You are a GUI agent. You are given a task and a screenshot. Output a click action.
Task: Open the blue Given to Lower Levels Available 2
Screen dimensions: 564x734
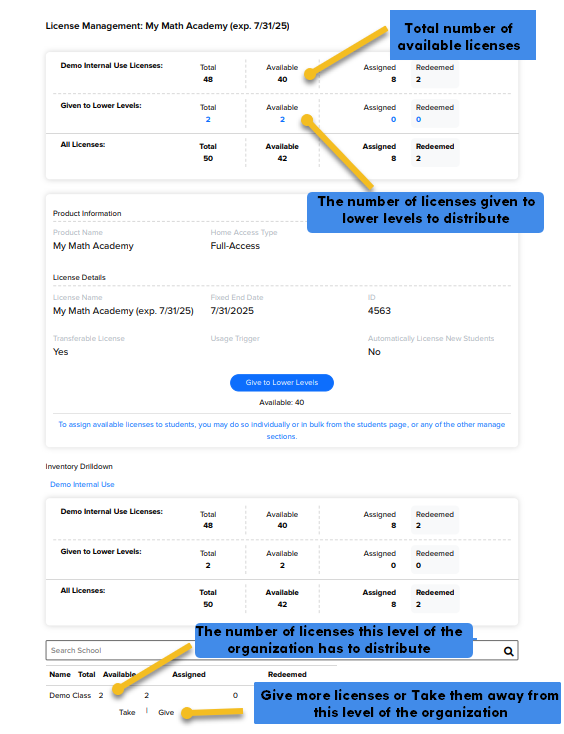point(282,119)
